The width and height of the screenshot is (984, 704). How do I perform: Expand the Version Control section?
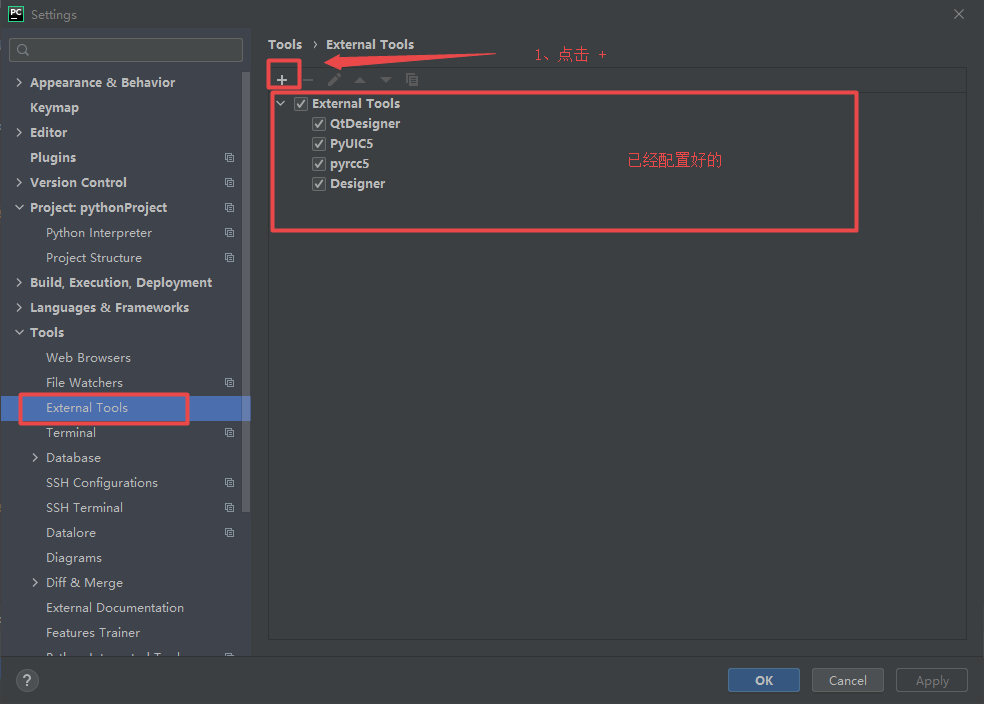[18, 182]
